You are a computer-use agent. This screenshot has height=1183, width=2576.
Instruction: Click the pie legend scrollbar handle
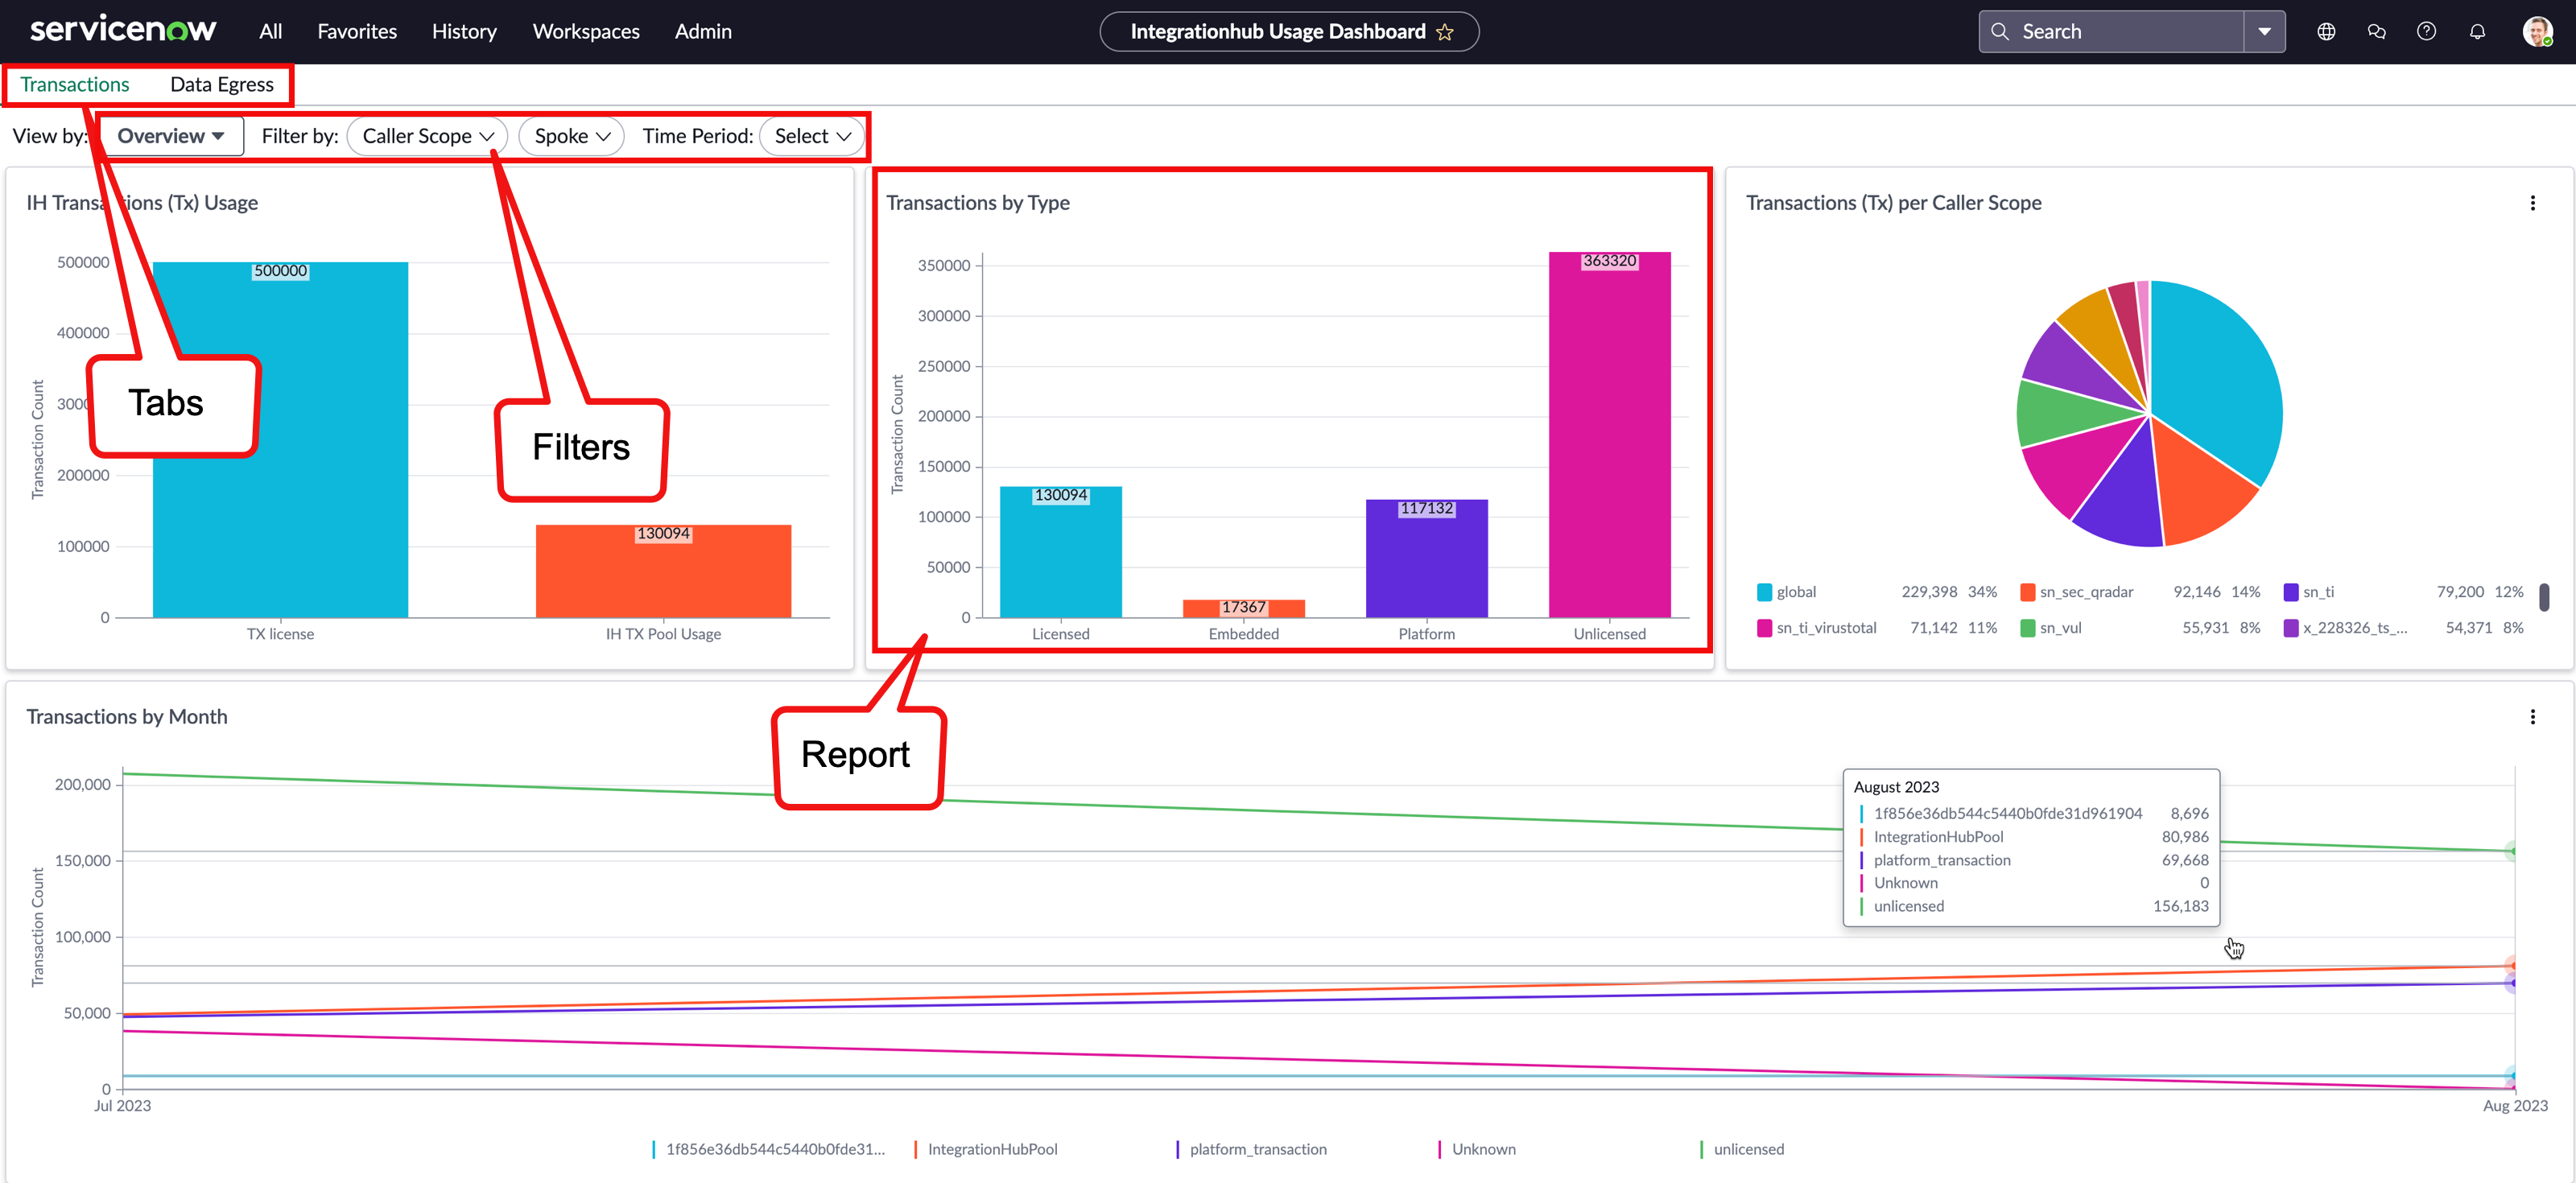[x=2544, y=597]
